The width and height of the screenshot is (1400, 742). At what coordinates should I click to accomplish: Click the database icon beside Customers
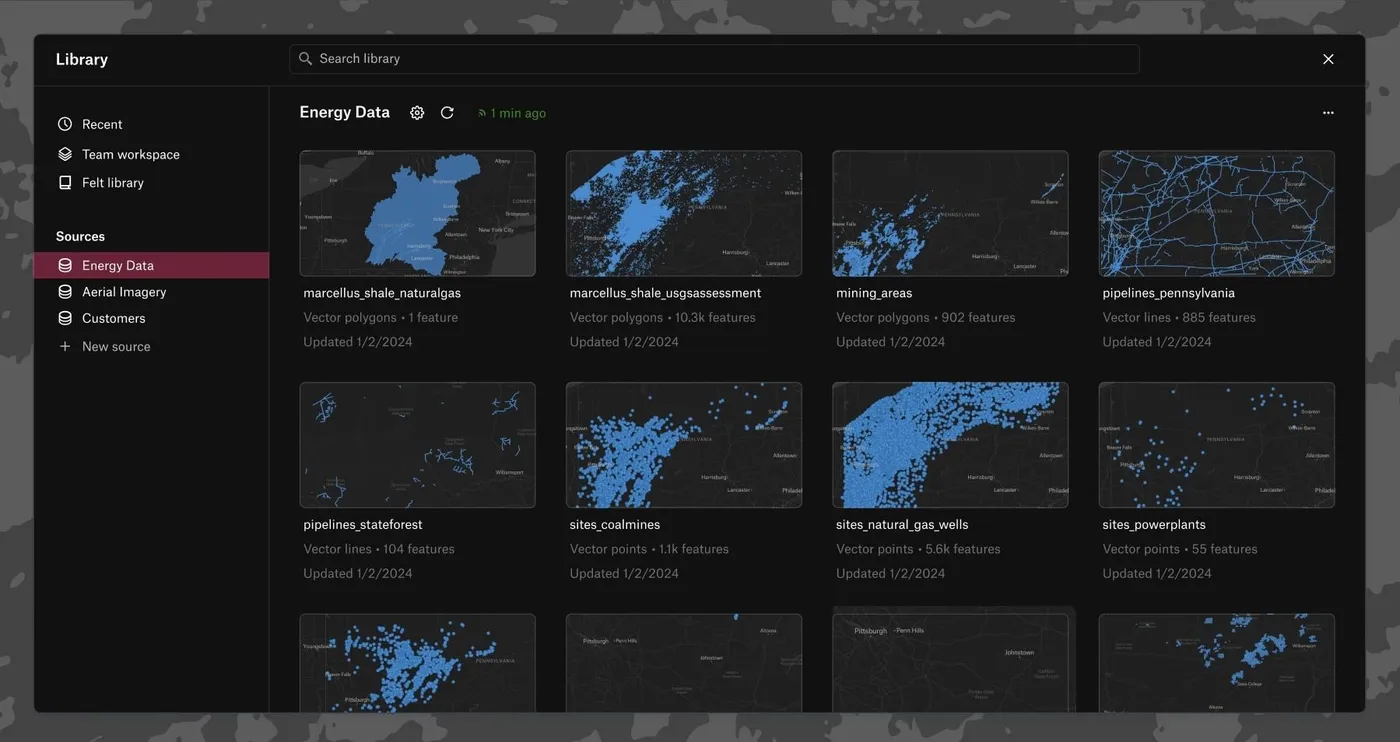(x=65, y=318)
